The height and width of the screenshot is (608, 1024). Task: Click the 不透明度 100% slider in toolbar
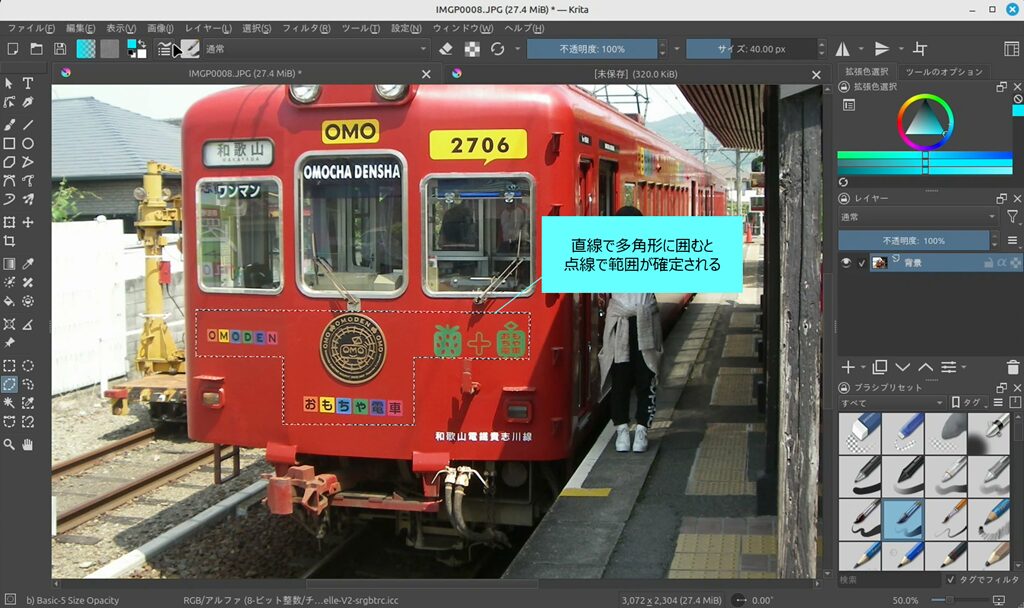point(592,48)
